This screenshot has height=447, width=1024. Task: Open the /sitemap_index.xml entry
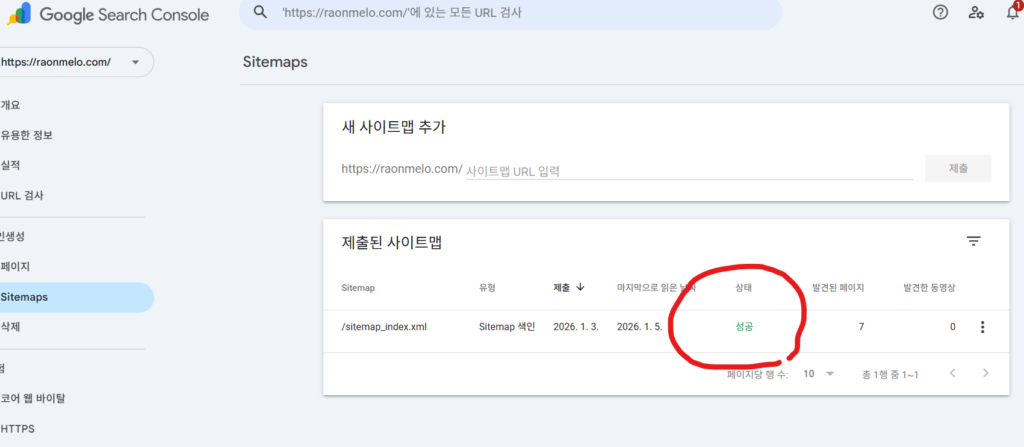point(384,327)
